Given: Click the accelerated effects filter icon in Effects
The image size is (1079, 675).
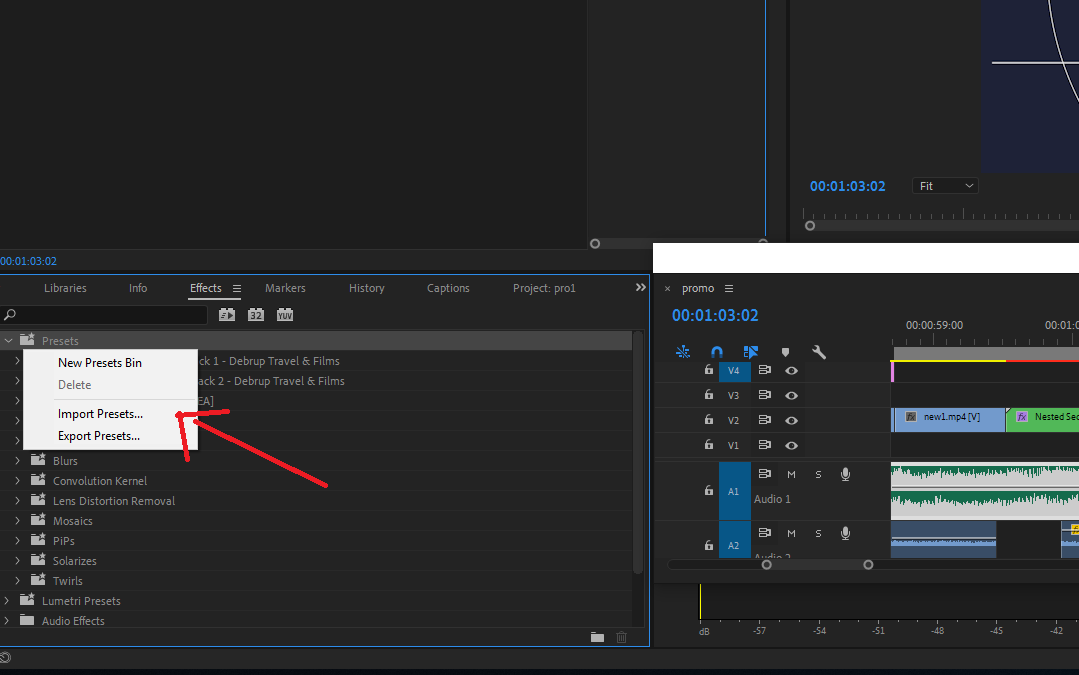Looking at the screenshot, I should coord(227,314).
